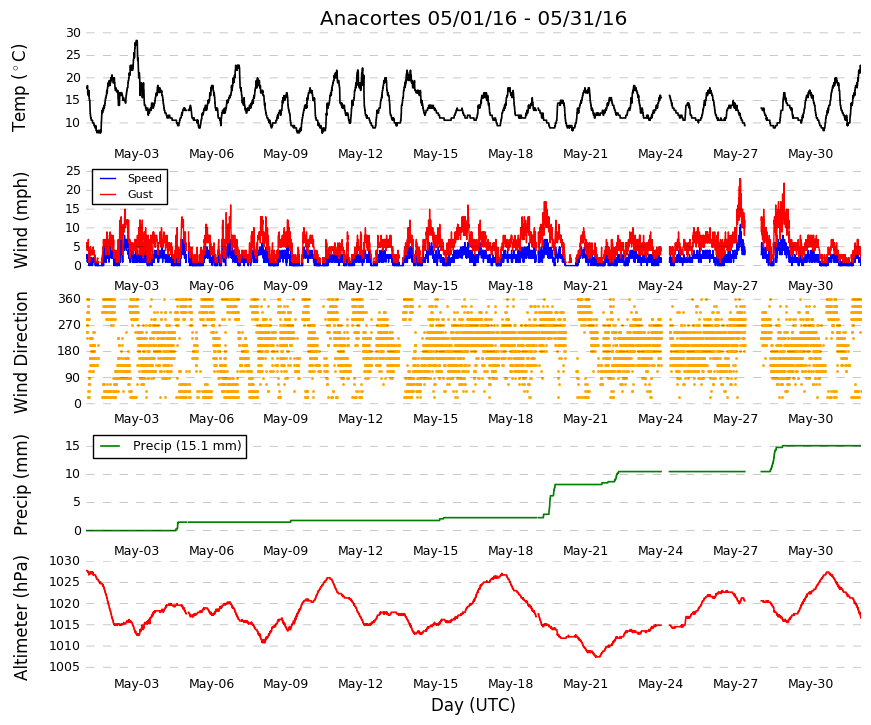Click the Precip (15.1 mm) legend entry
Screen dimensions: 871x725
pyautogui.click(x=170, y=446)
